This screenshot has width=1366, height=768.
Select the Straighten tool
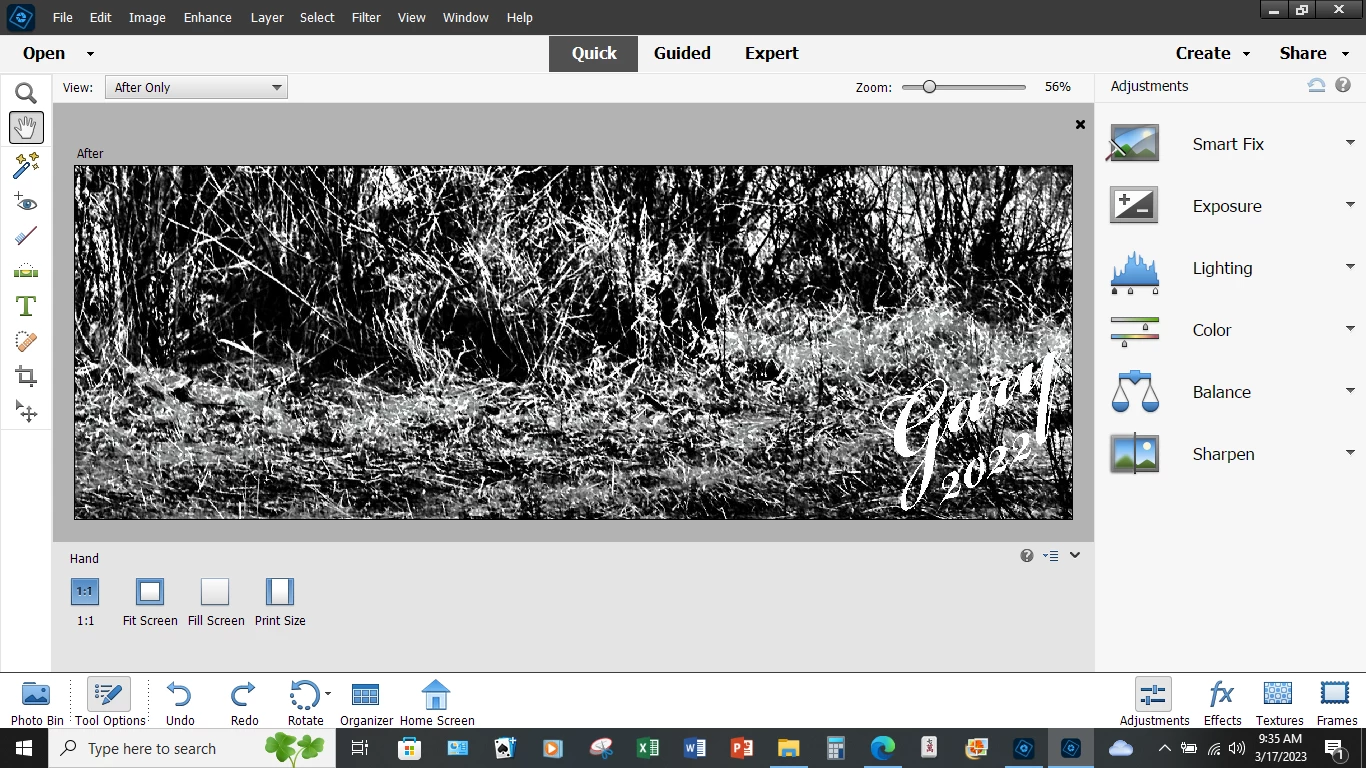coord(26,271)
